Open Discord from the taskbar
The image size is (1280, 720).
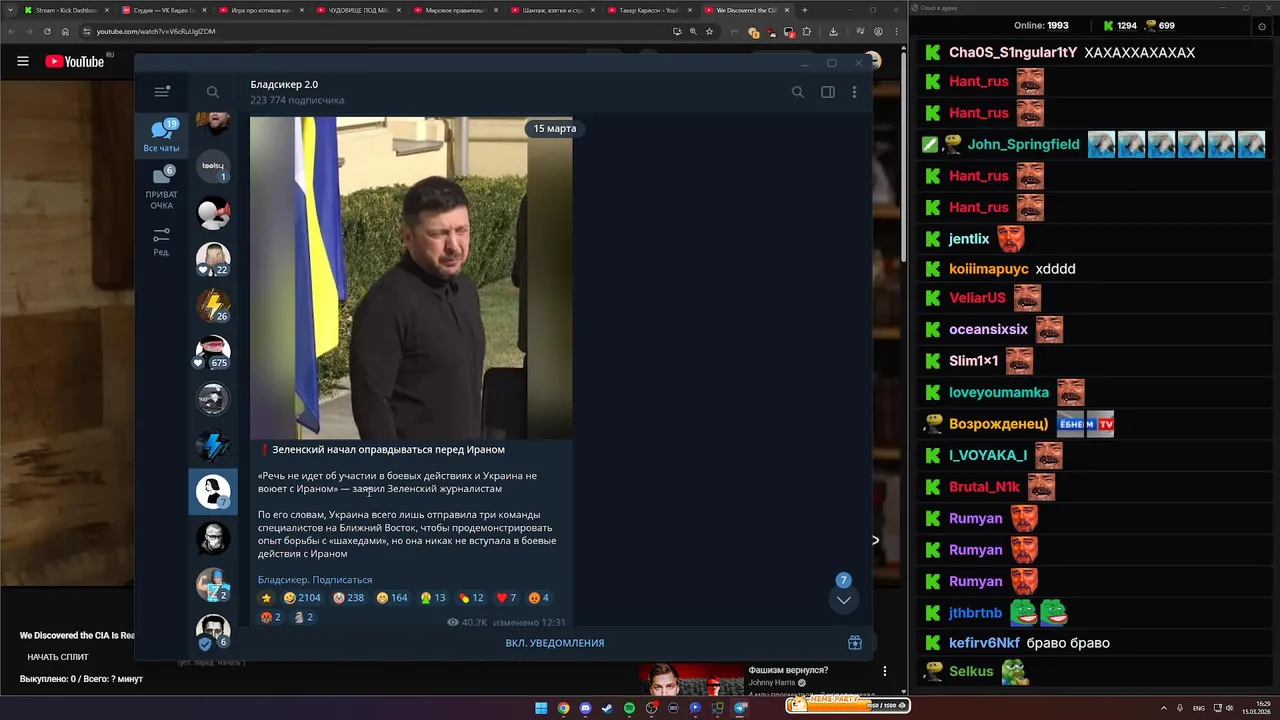(585, 708)
